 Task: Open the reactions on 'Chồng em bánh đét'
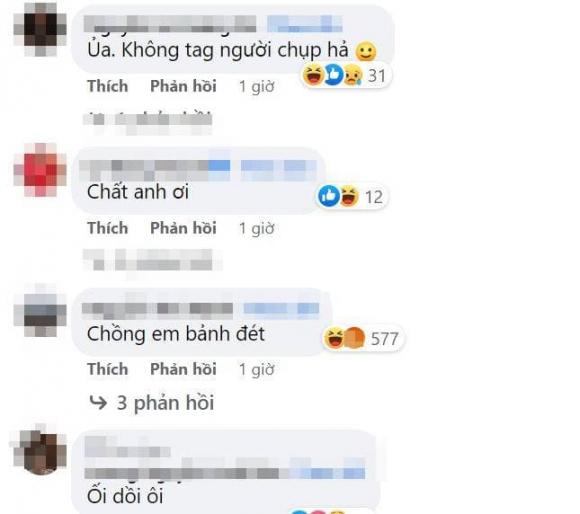(x=362, y=338)
